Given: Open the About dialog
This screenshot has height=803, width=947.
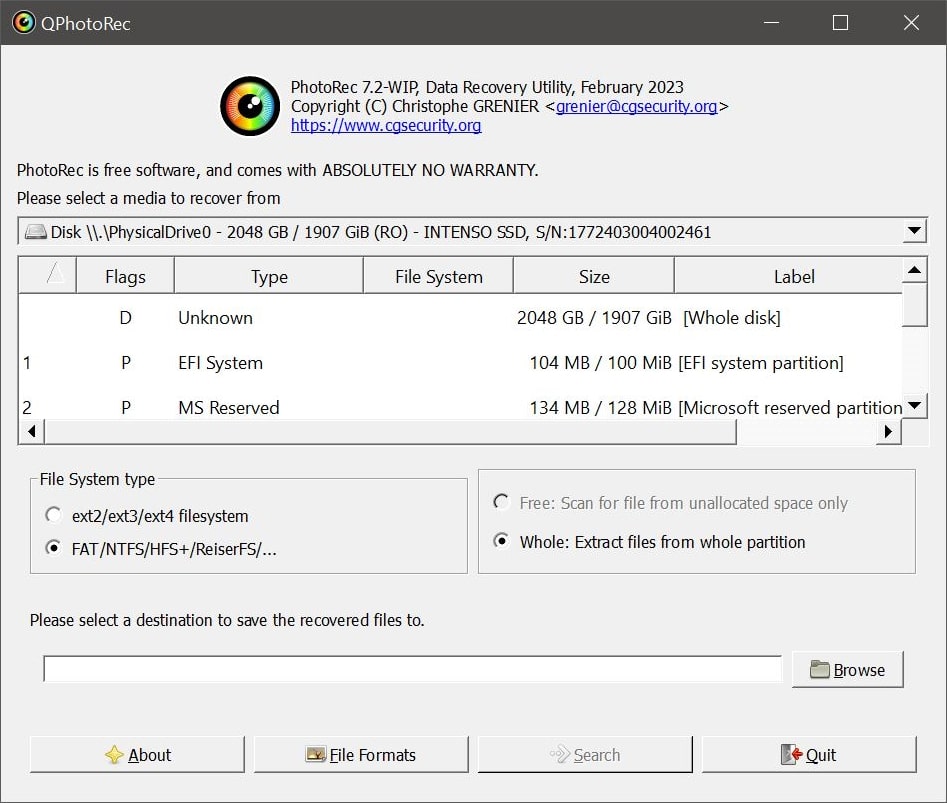Looking at the screenshot, I should click(x=137, y=754).
